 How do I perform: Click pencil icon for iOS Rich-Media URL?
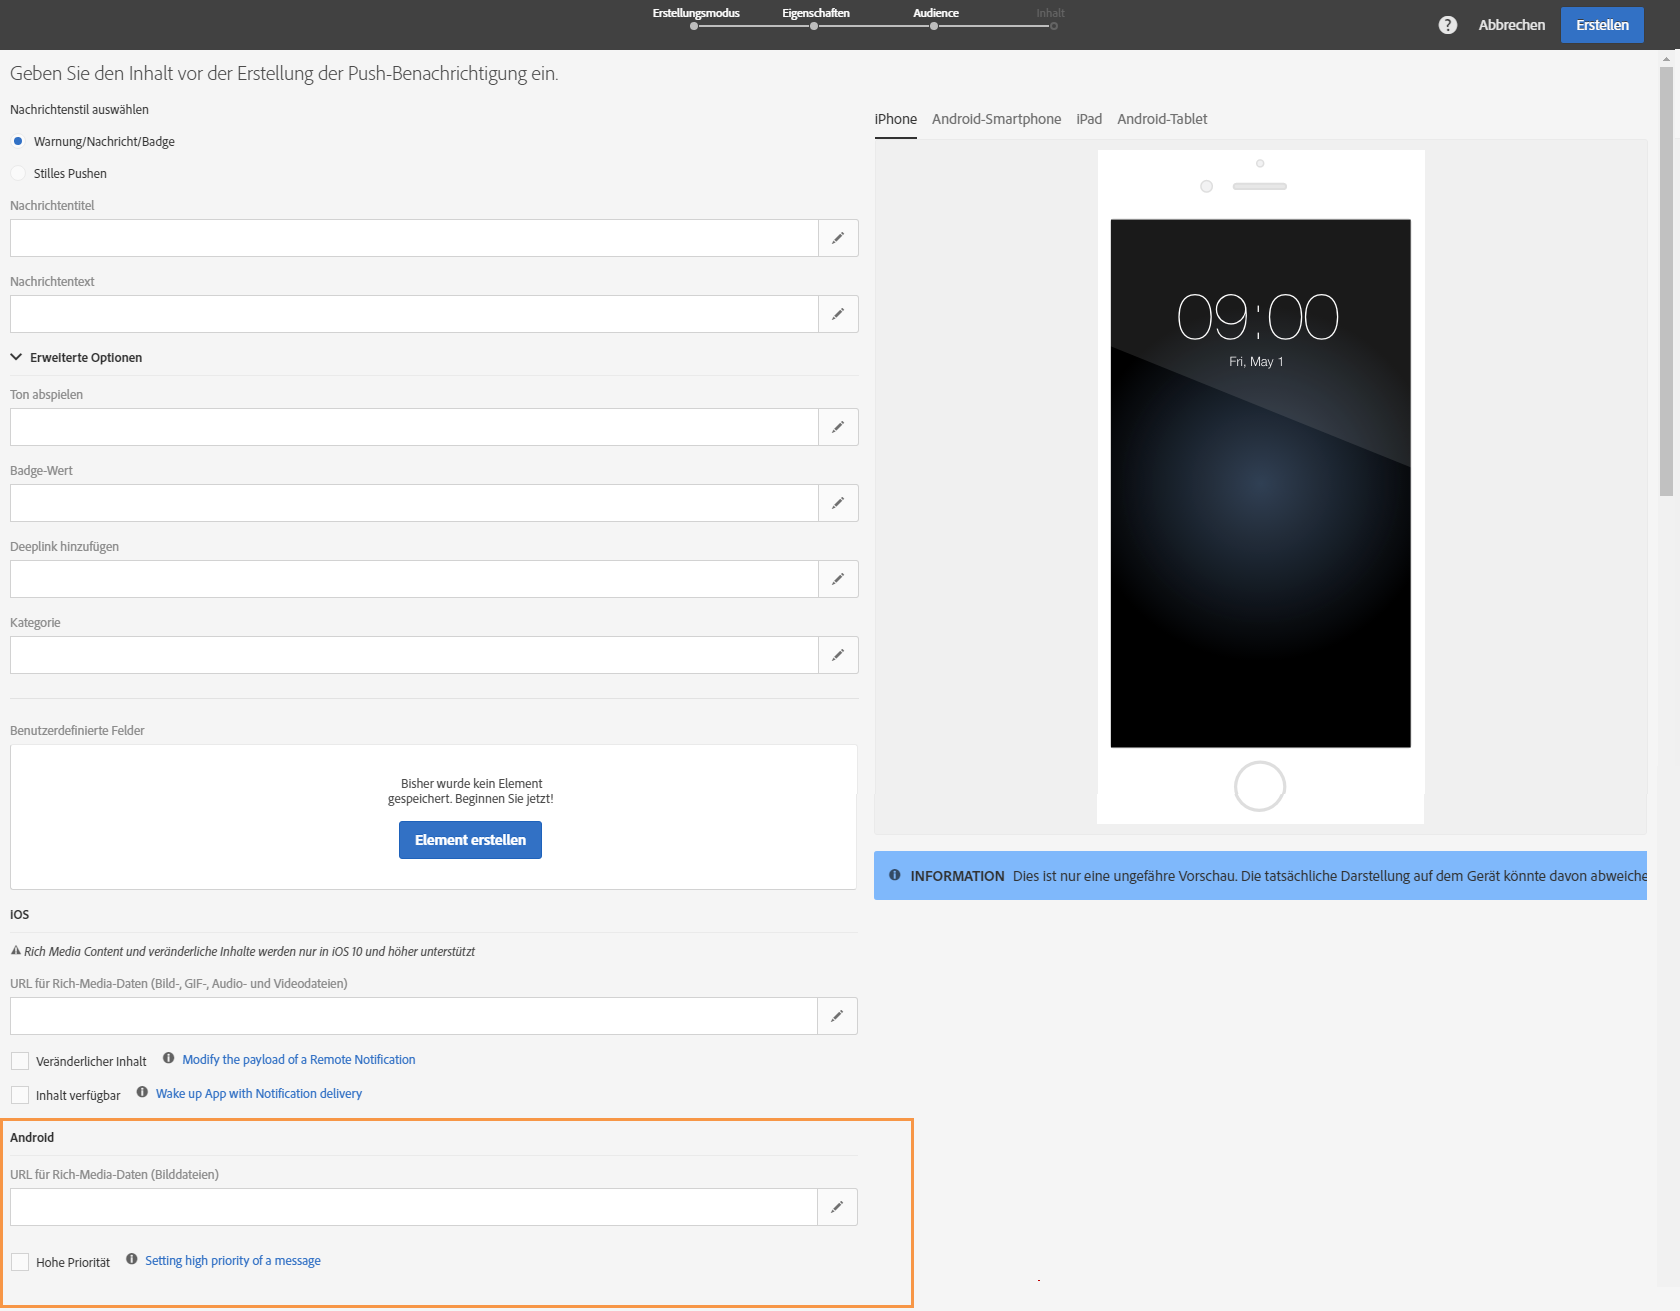point(837,1016)
